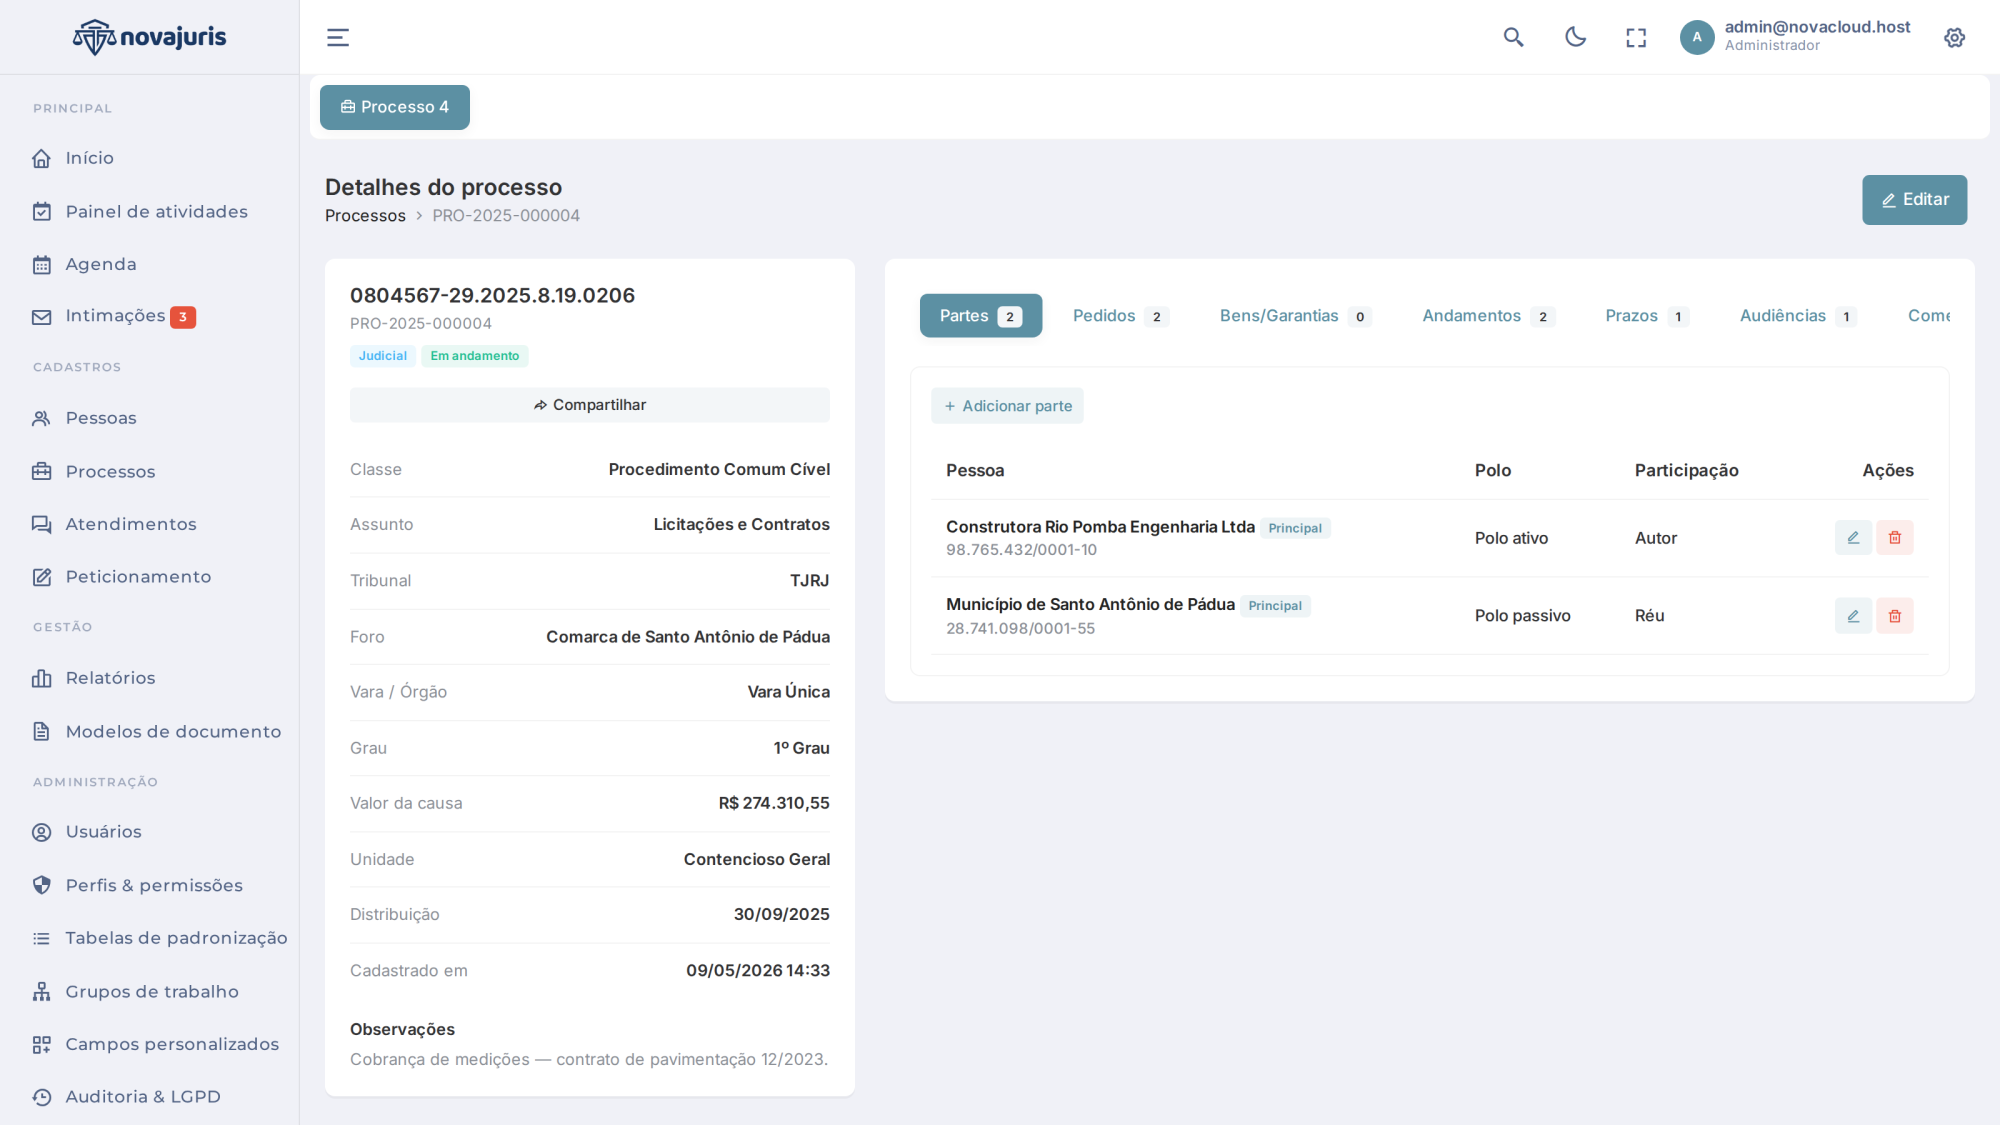Edit Construtora Rio Pomba party

1853,538
